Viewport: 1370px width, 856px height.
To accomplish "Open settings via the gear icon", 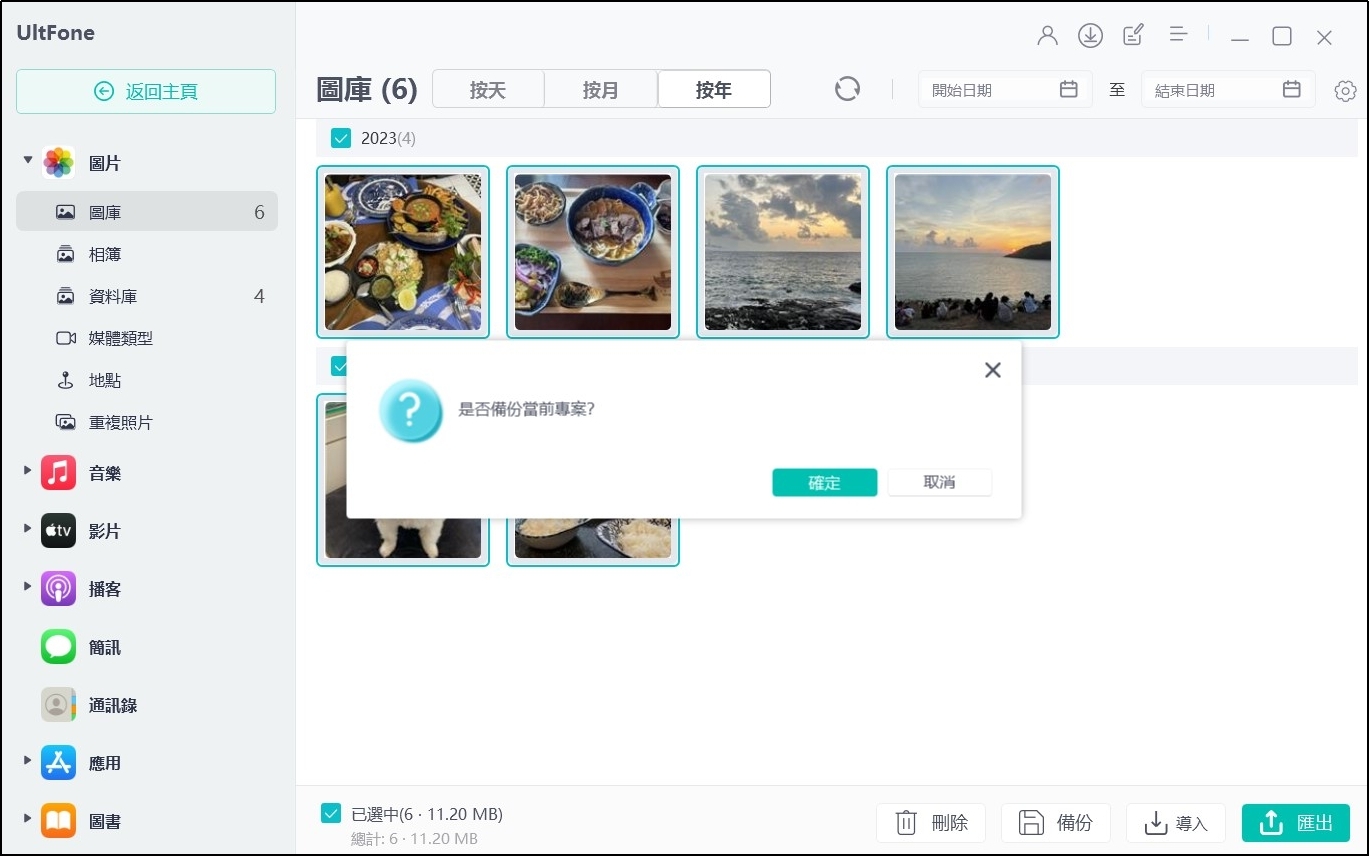I will pyautogui.click(x=1345, y=90).
